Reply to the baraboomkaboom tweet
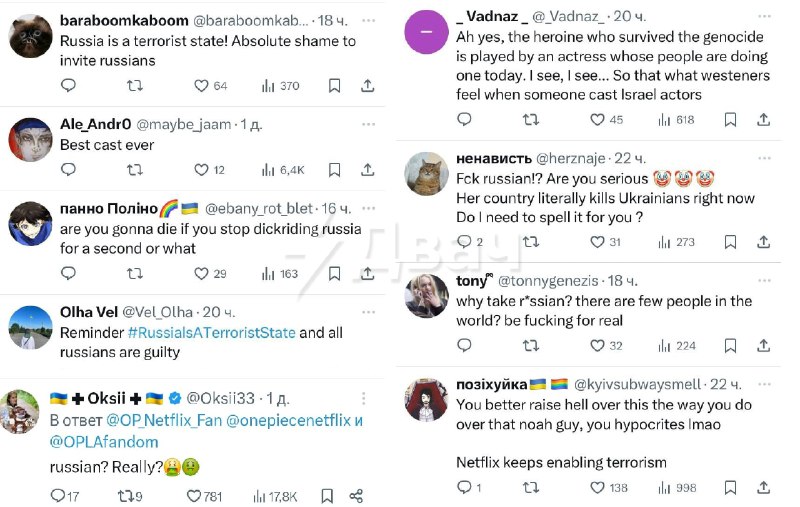 68,86
